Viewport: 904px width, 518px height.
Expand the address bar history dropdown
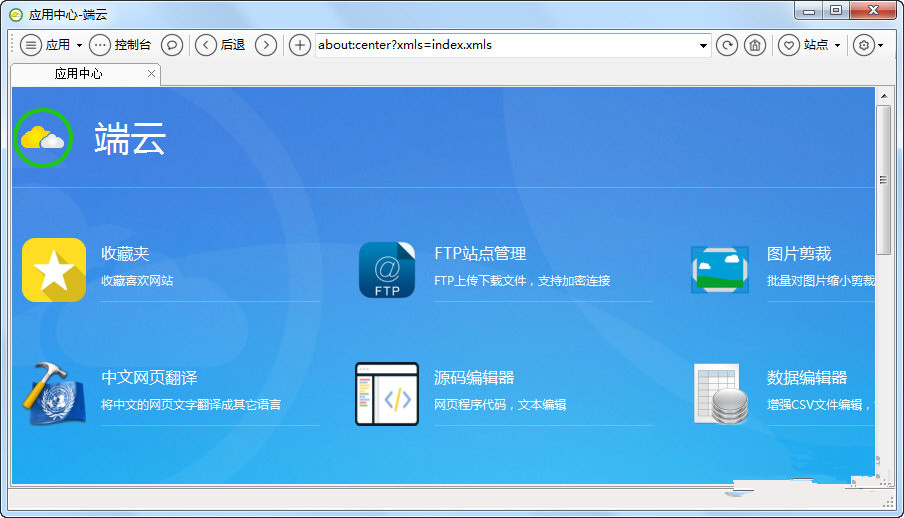704,45
